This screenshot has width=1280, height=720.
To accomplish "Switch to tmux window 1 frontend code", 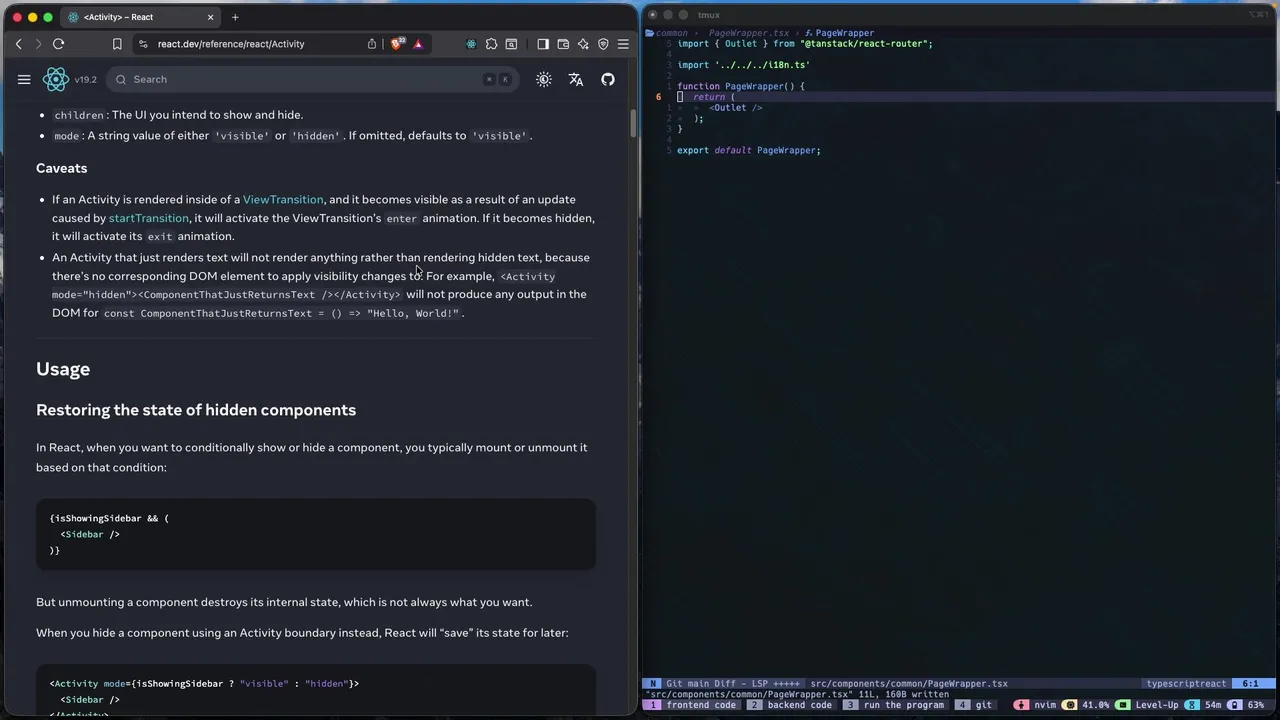I will click(x=693, y=705).
